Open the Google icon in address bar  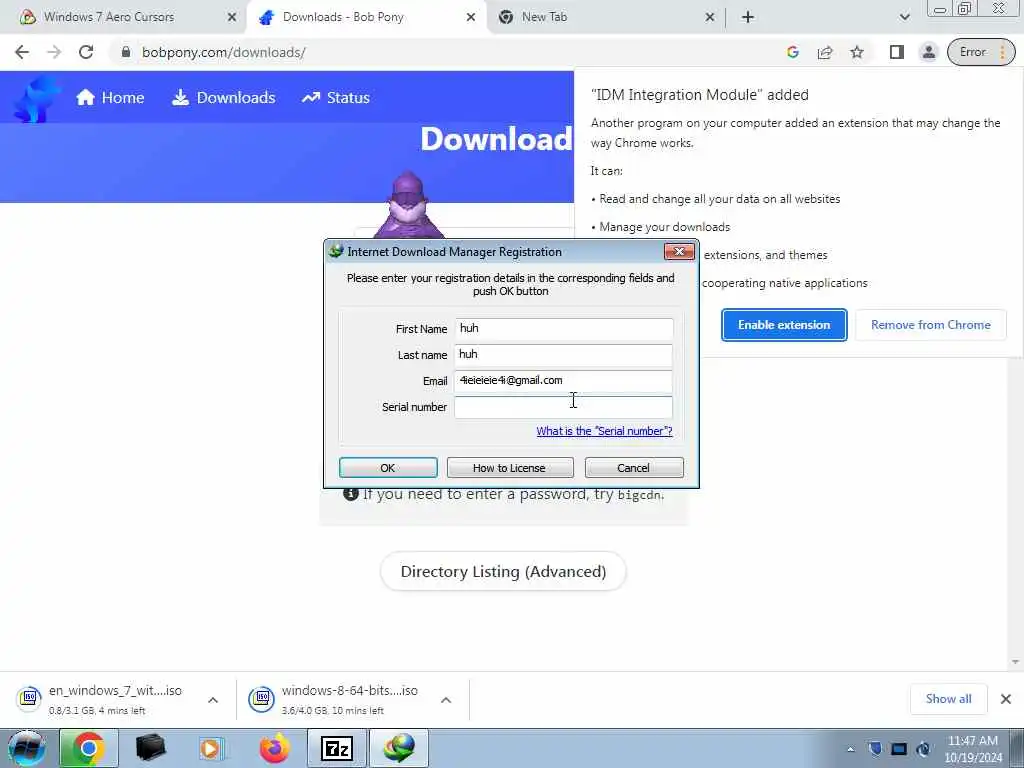point(793,52)
